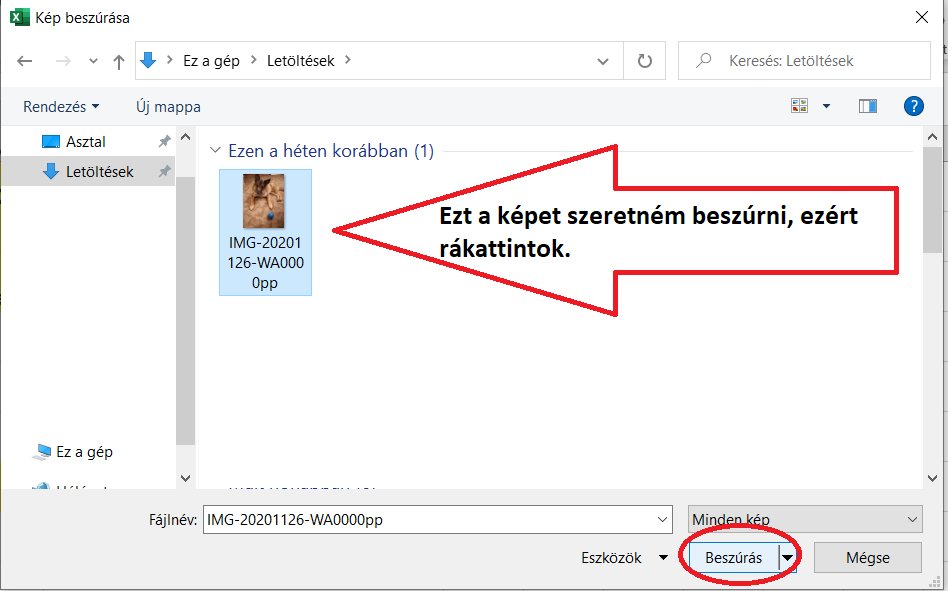This screenshot has width=948, height=591.
Task: Collapse the Ezen a héten korábban group
Action: tap(214, 151)
